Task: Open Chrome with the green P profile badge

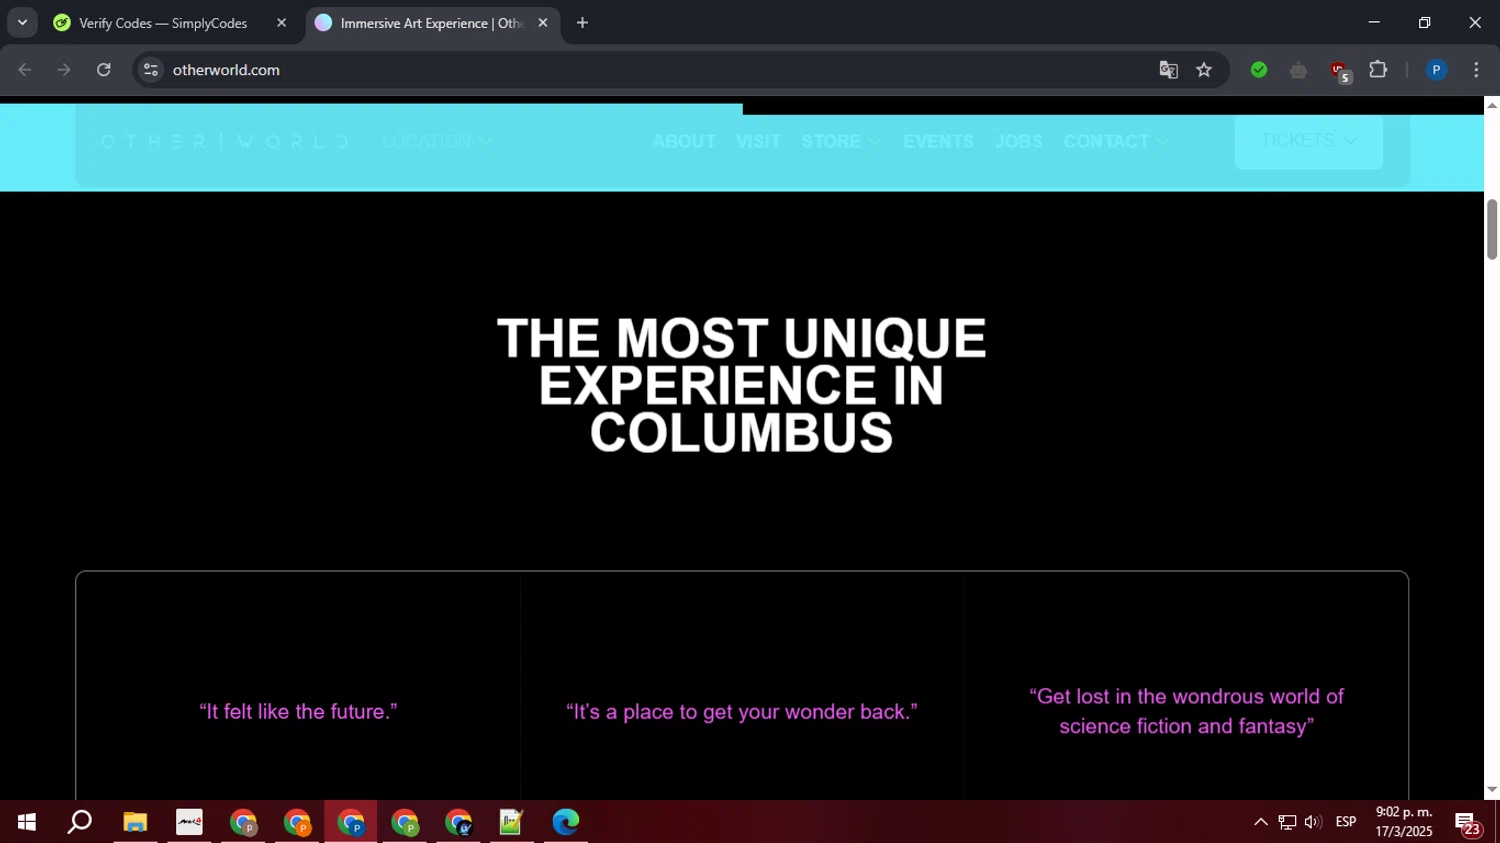Action: coord(405,822)
